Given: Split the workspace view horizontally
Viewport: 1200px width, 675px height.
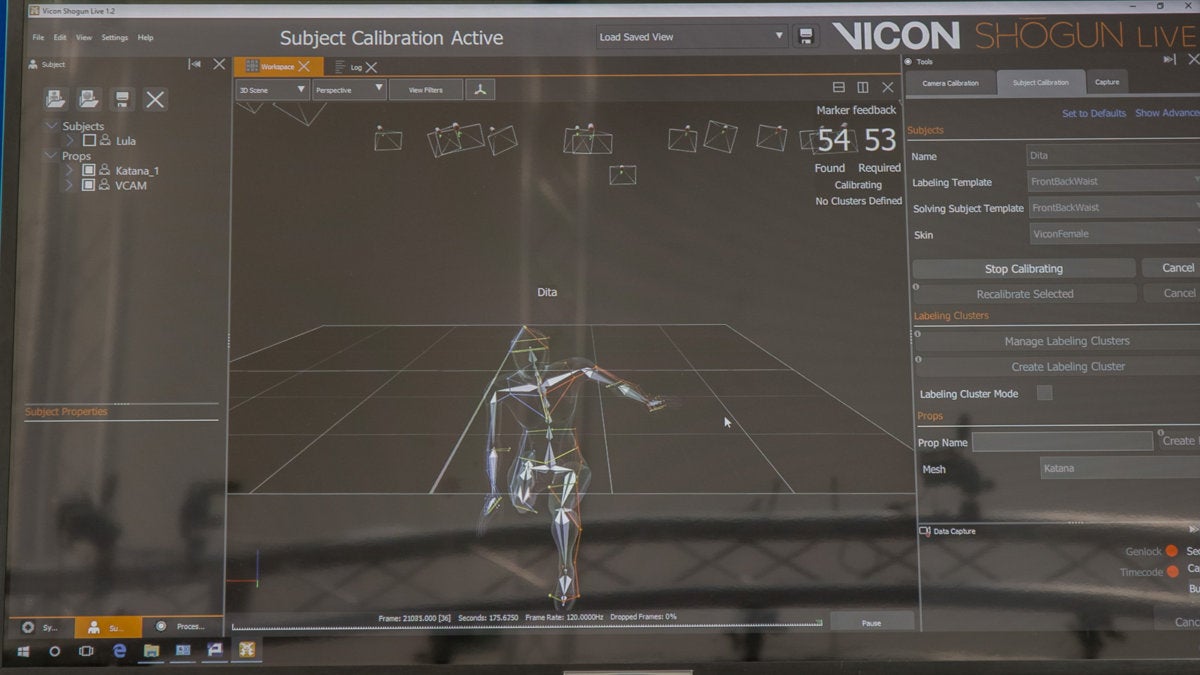Looking at the screenshot, I should coord(839,88).
